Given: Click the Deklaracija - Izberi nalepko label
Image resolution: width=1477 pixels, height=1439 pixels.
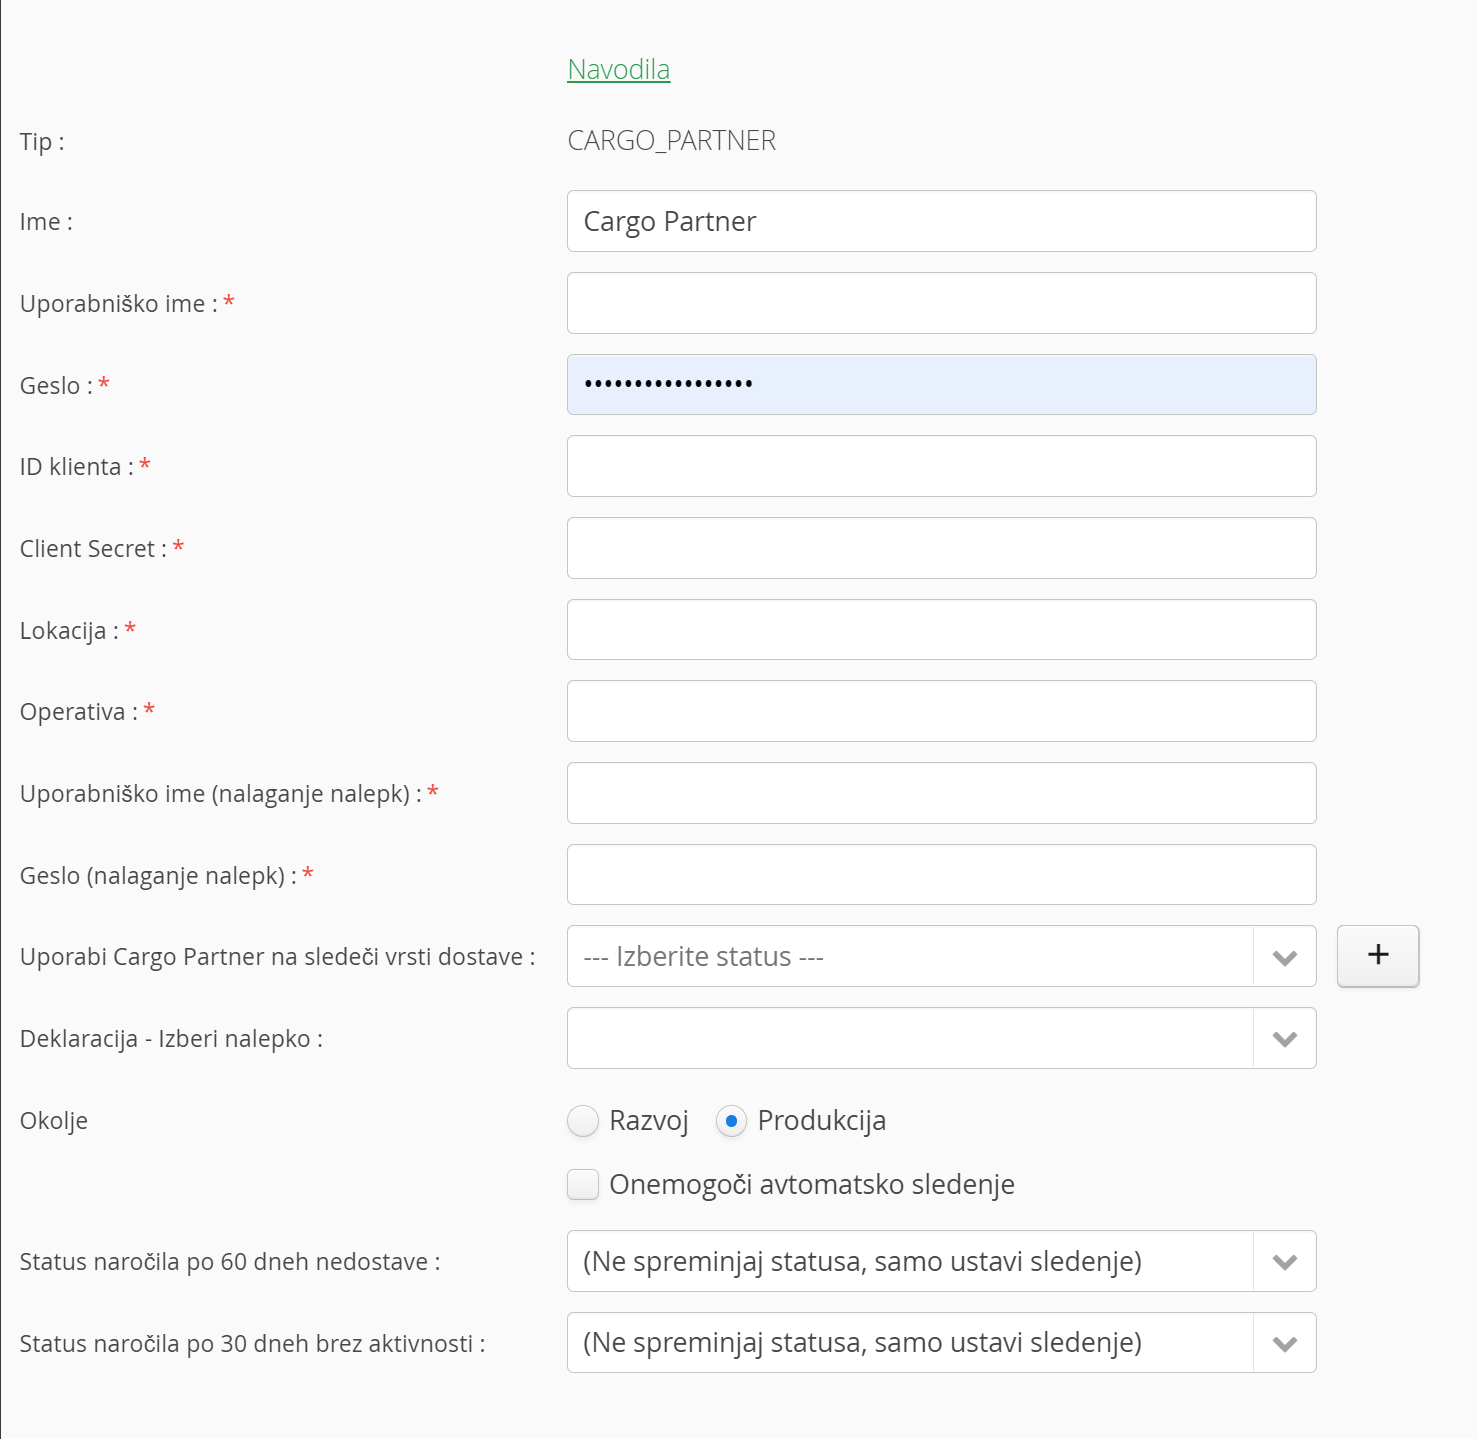Looking at the screenshot, I should point(171,1039).
